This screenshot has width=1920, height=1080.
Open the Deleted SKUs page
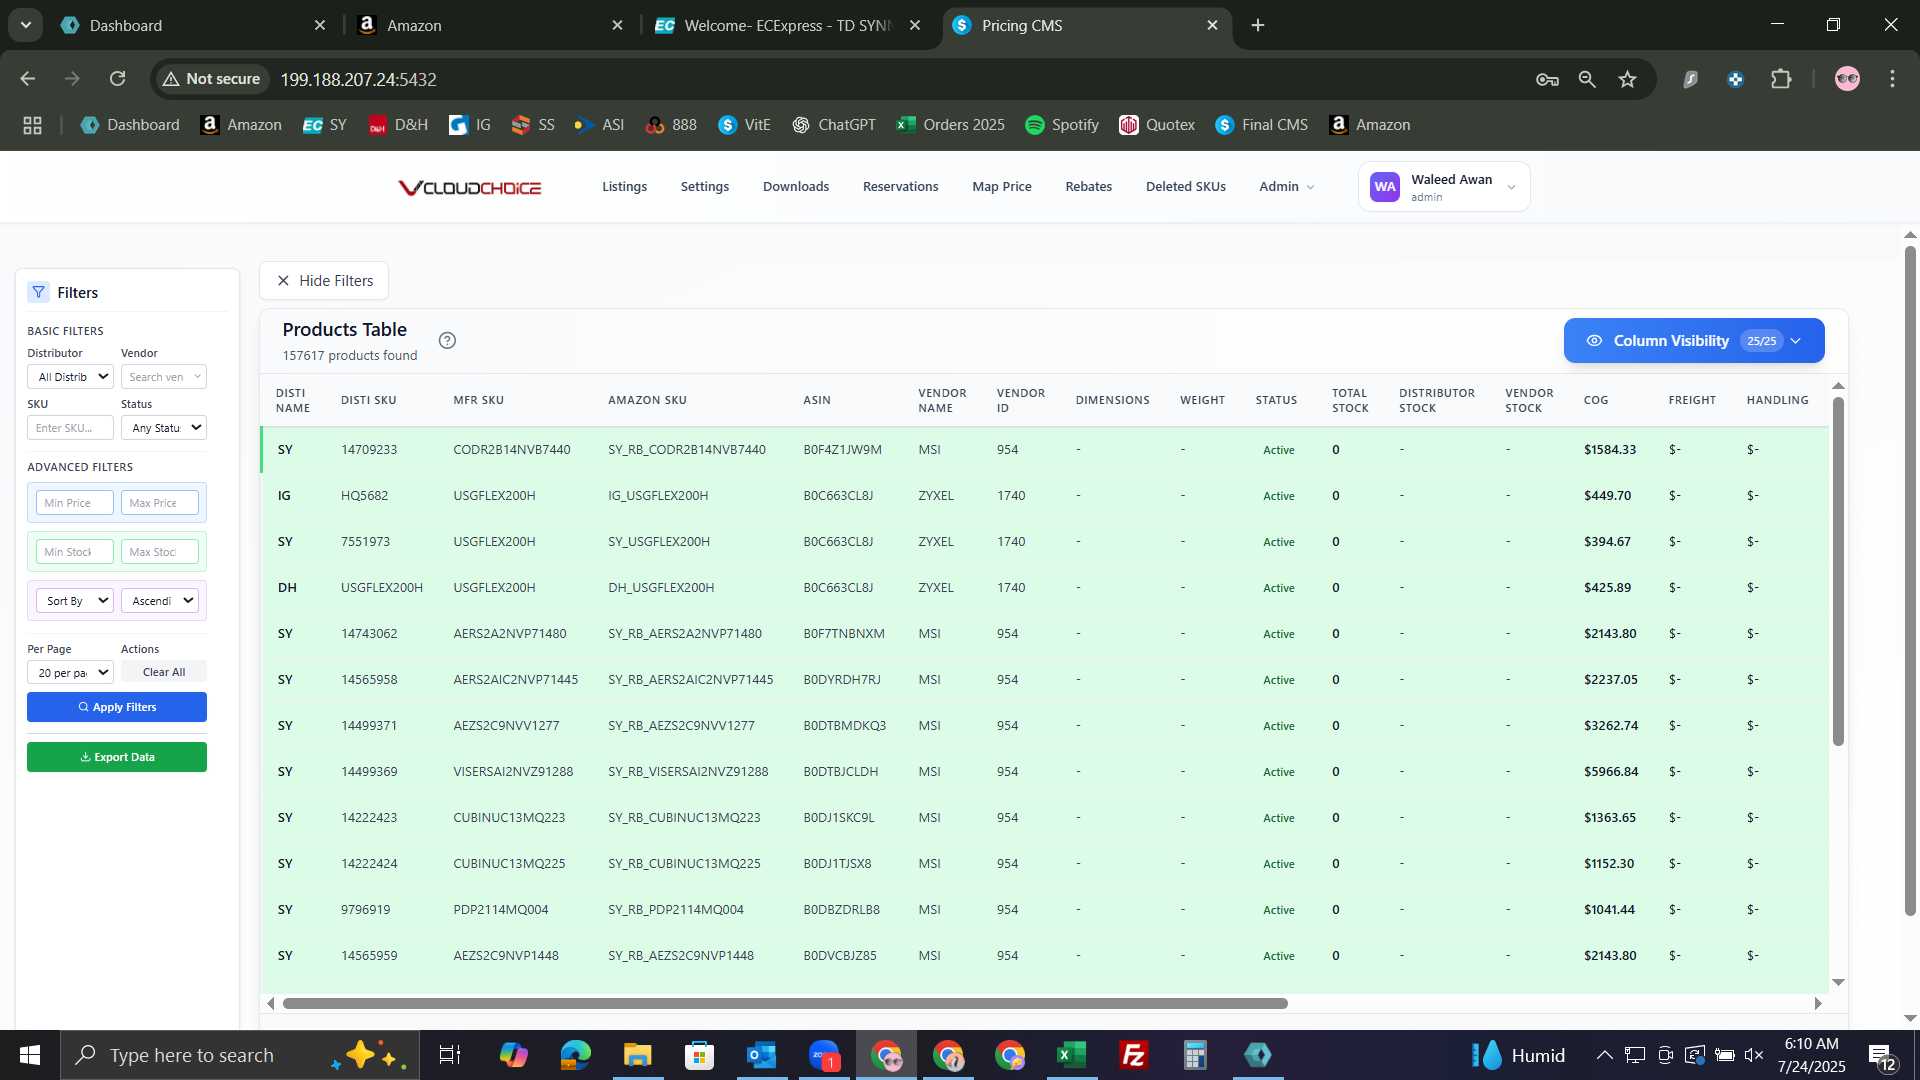[1185, 187]
